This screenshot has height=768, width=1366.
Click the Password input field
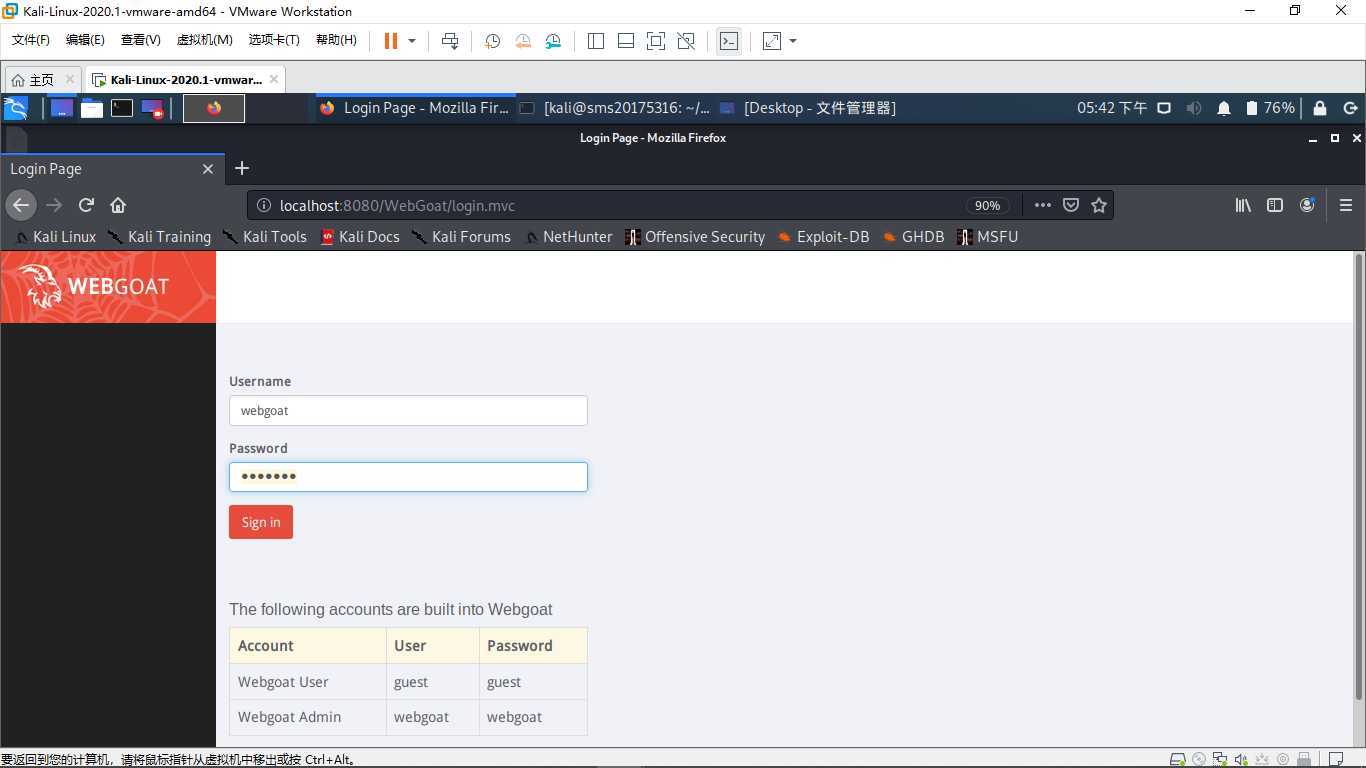click(x=408, y=477)
